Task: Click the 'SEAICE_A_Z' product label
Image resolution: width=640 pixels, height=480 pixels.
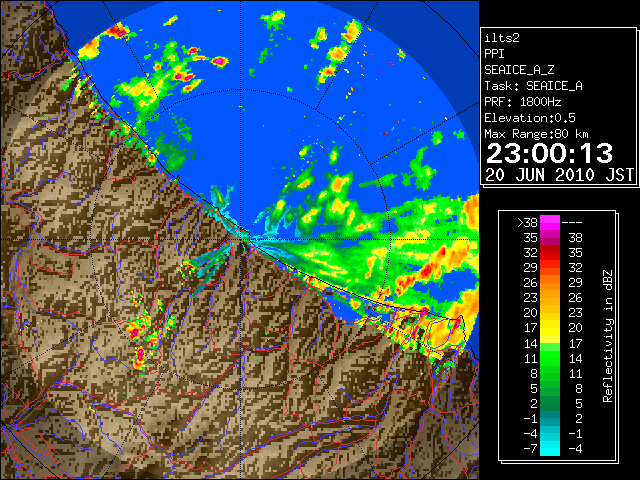Action: tap(519, 70)
